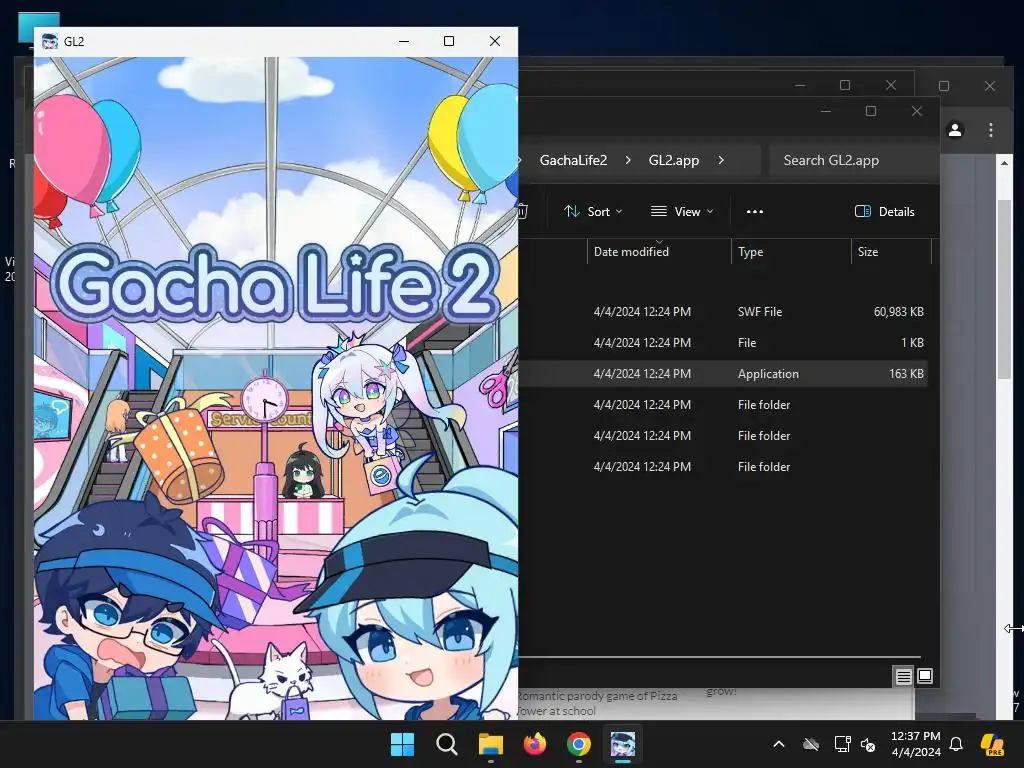1024x768 pixels.
Task: Select the third File folder row
Action: click(x=724, y=467)
